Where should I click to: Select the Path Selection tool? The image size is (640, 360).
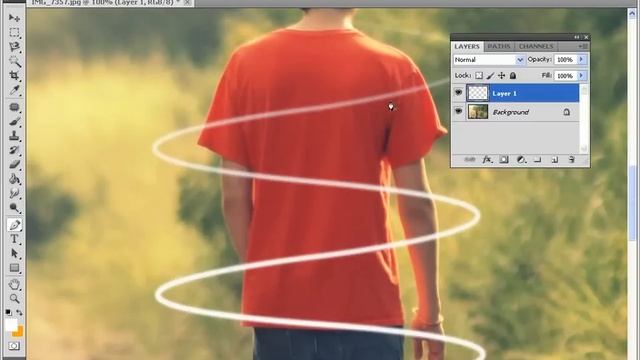14,253
